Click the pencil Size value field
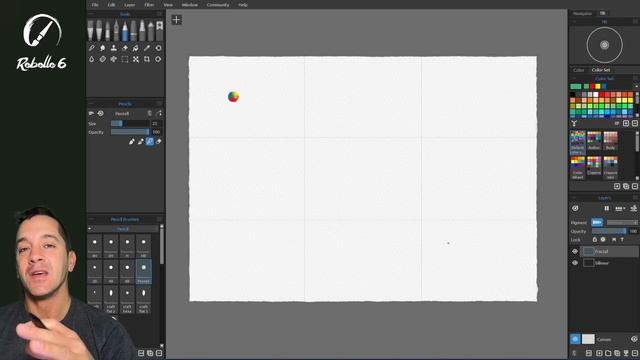 (x=156, y=123)
